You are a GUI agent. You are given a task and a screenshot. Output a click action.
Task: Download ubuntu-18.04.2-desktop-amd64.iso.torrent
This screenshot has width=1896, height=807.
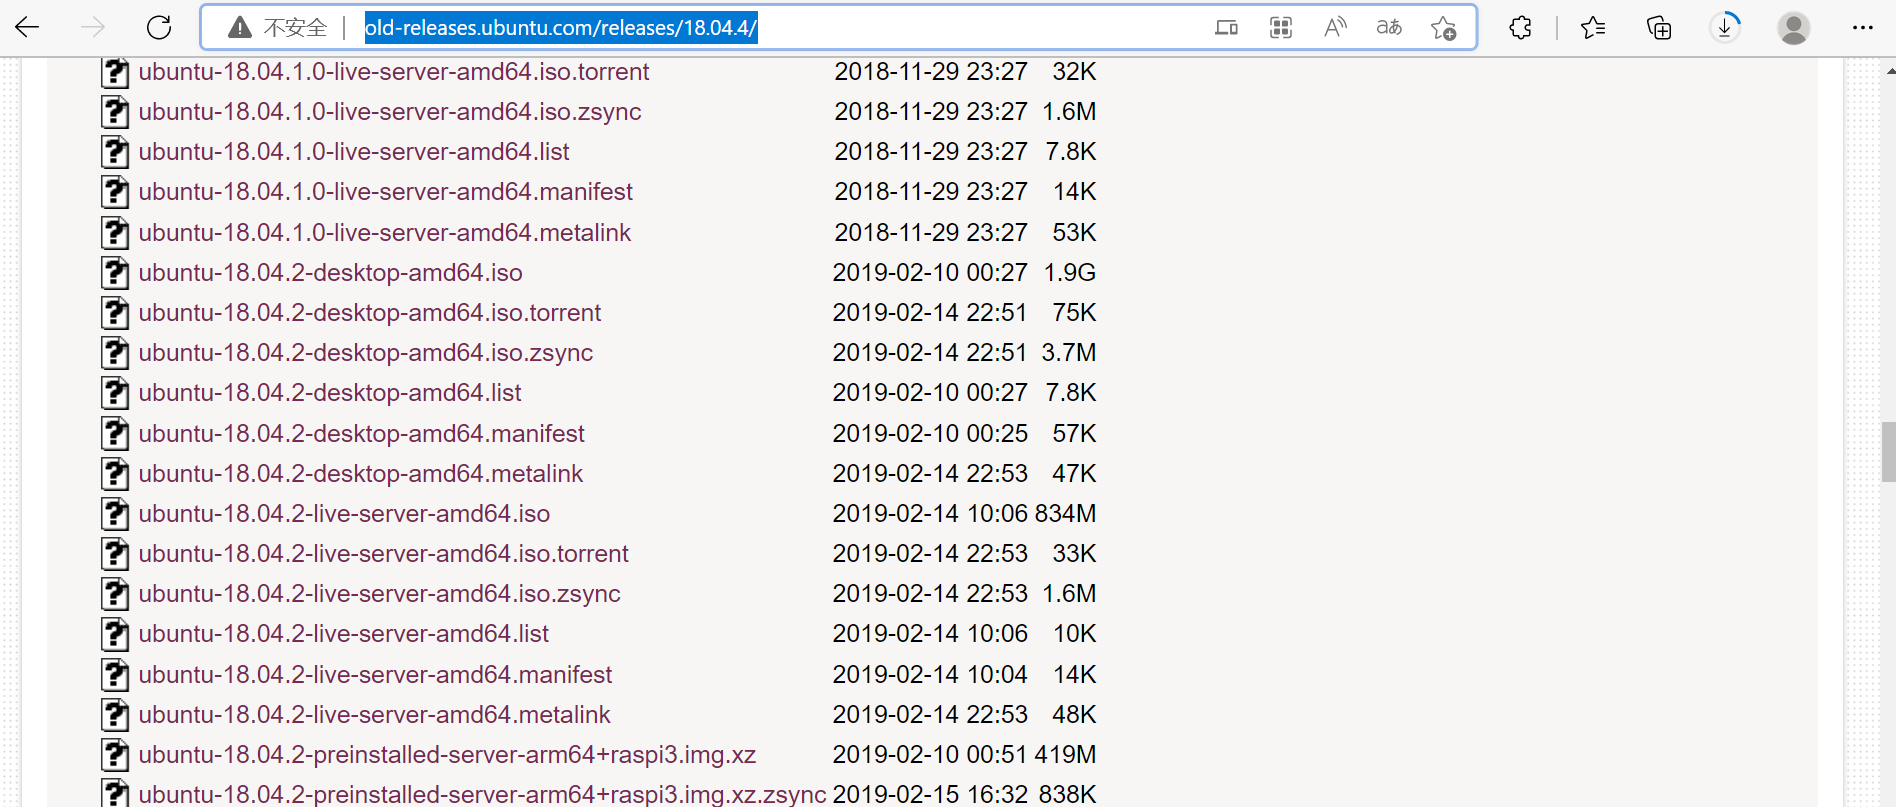[370, 313]
